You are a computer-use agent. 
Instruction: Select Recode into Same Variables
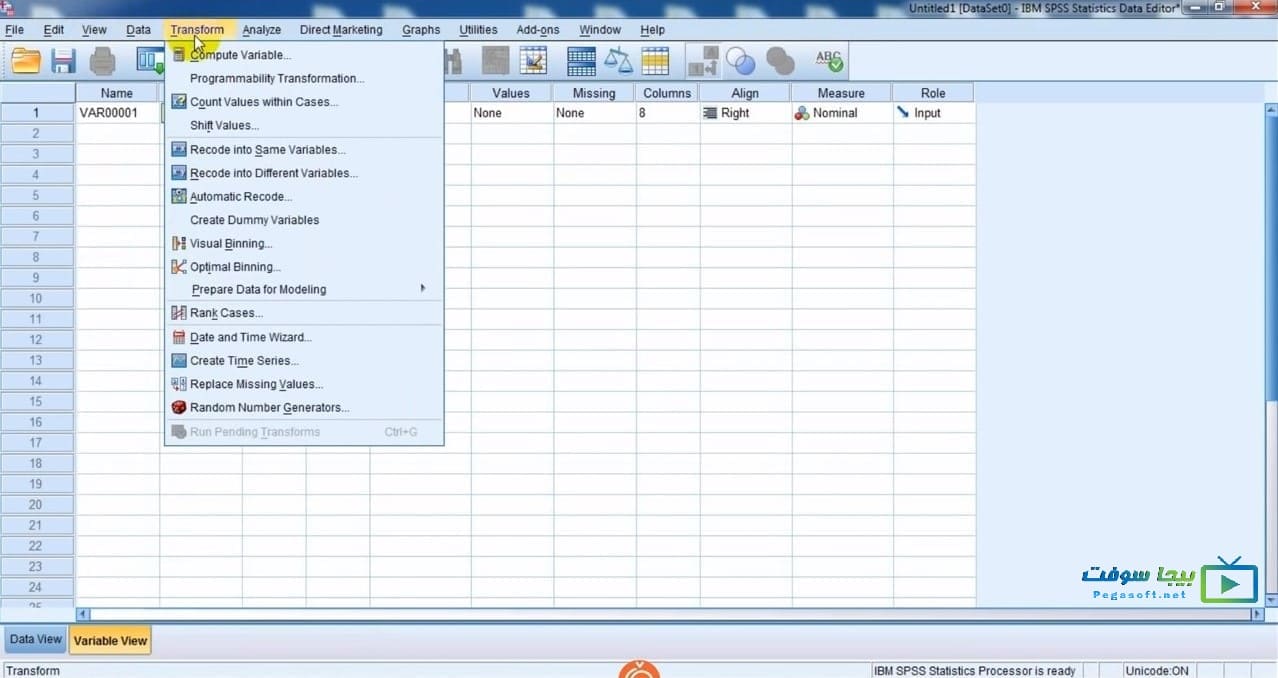tap(304, 150)
